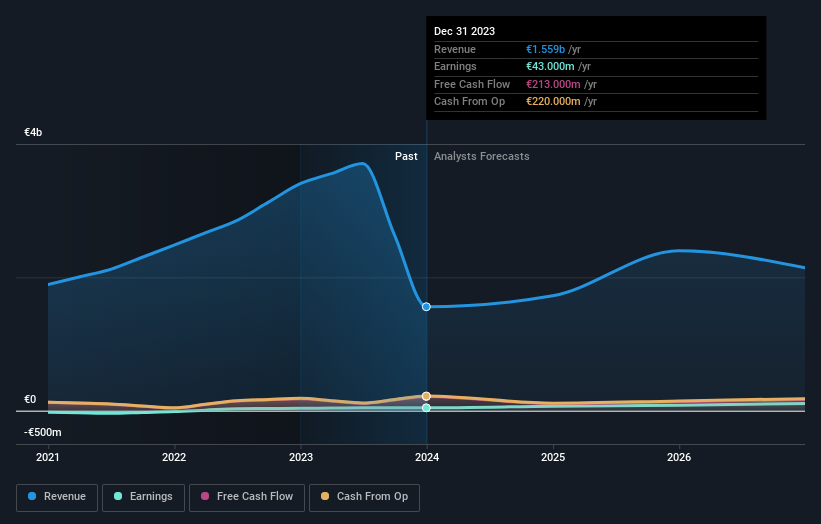Click the €43.000m earnings value
Image resolution: width=821 pixels, height=524 pixels.
[550, 66]
